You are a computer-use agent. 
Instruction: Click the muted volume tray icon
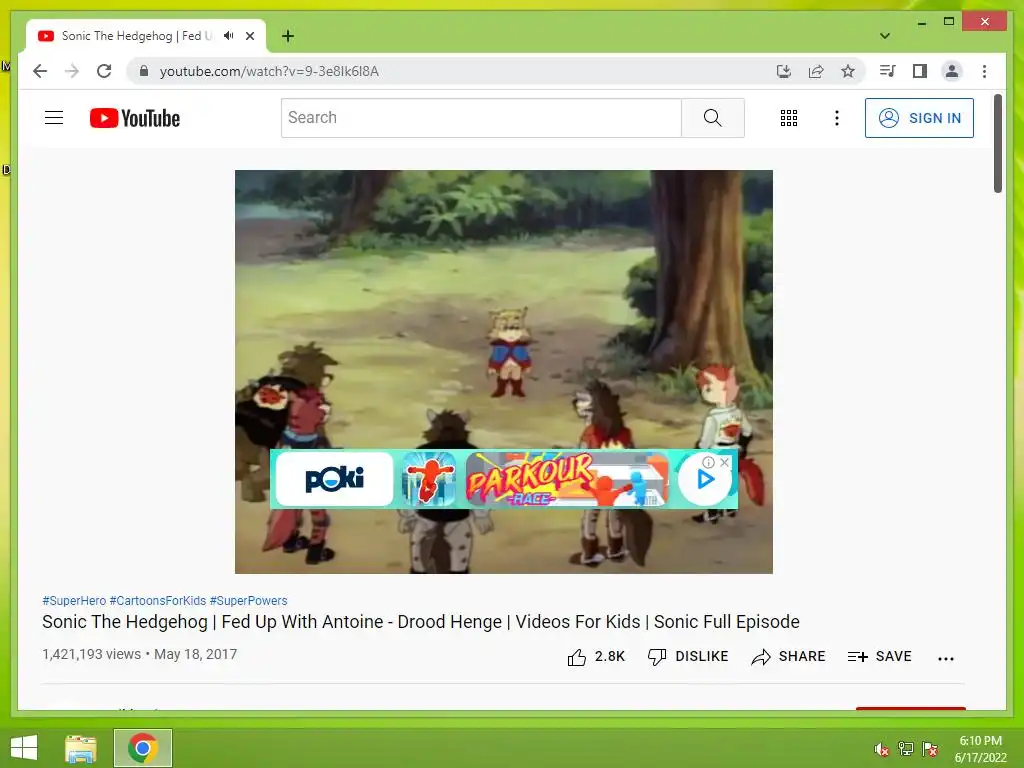coord(882,749)
